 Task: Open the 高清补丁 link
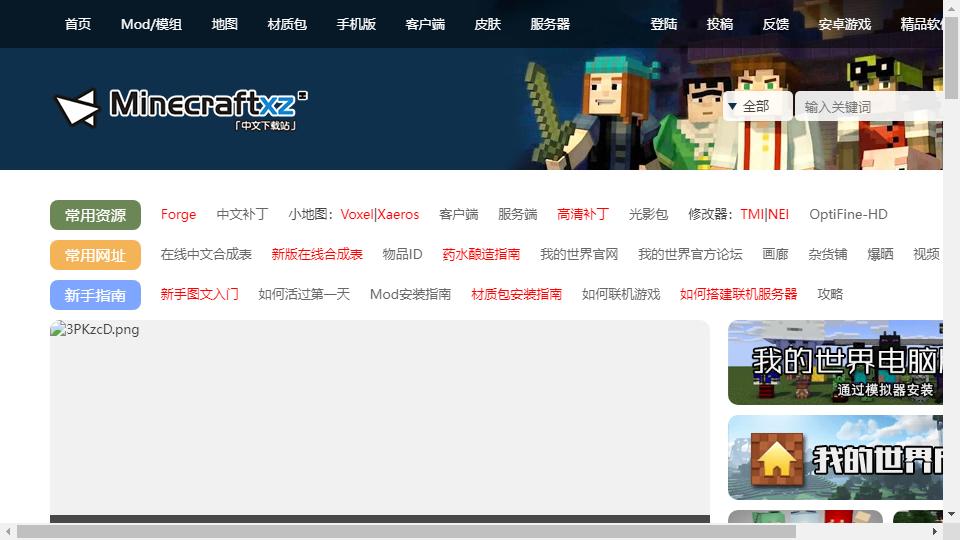click(583, 214)
